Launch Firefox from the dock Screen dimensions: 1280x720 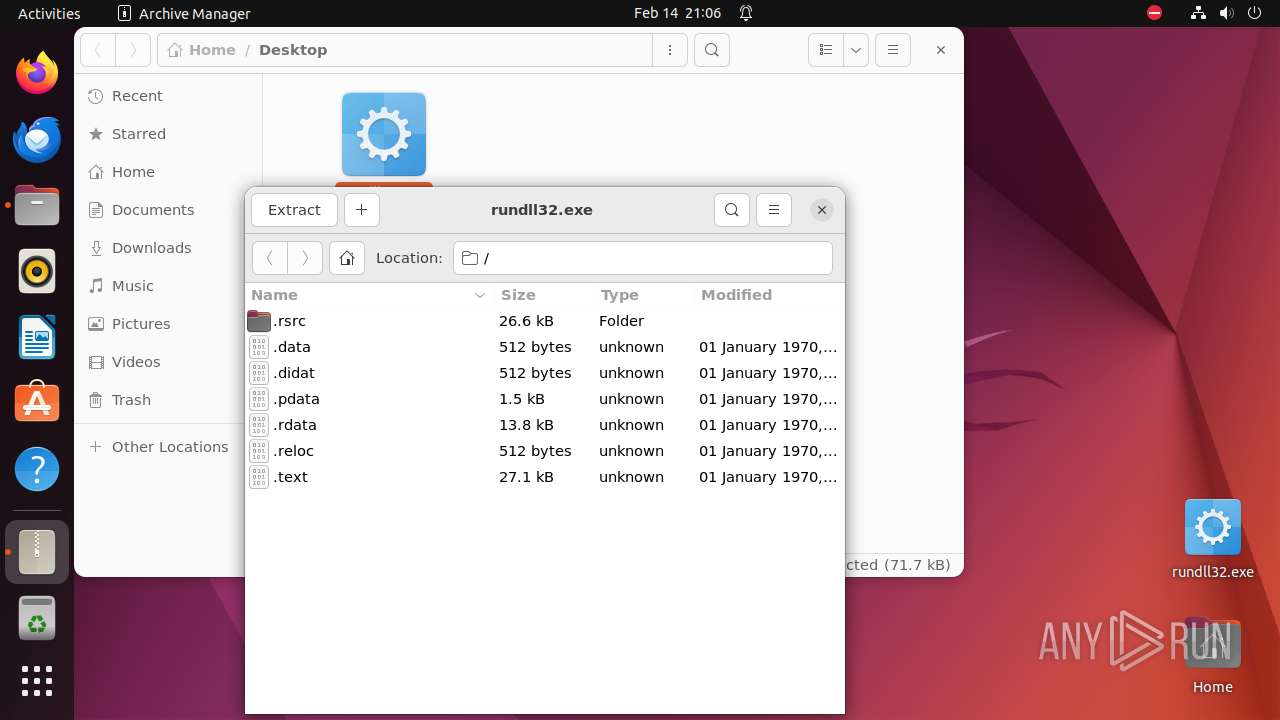tap(37, 73)
